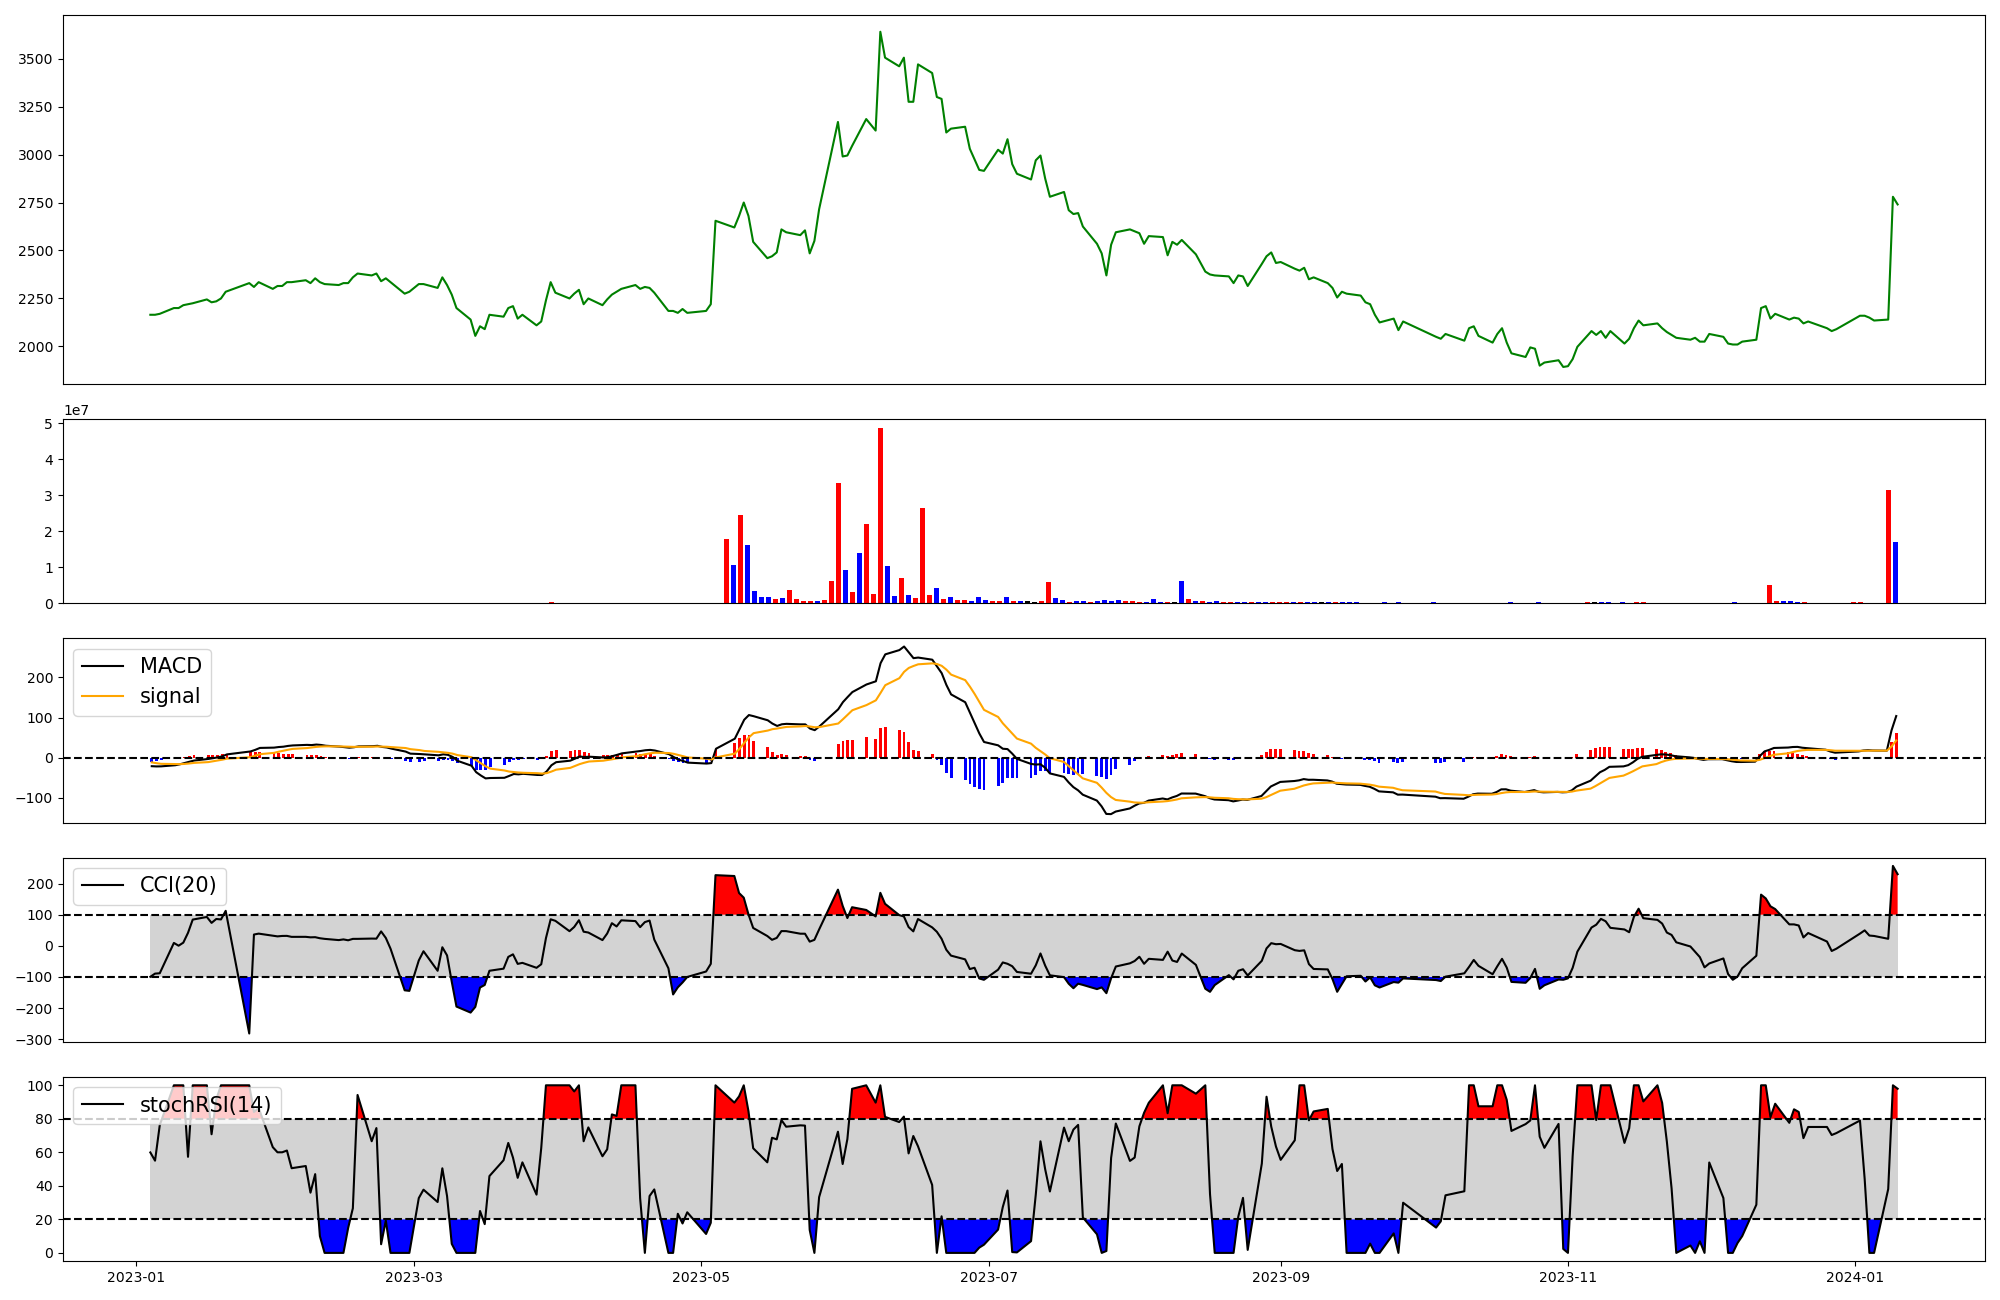Click the 2024-01 x-axis date label
This screenshot has width=2000, height=1300.
1855,1277
